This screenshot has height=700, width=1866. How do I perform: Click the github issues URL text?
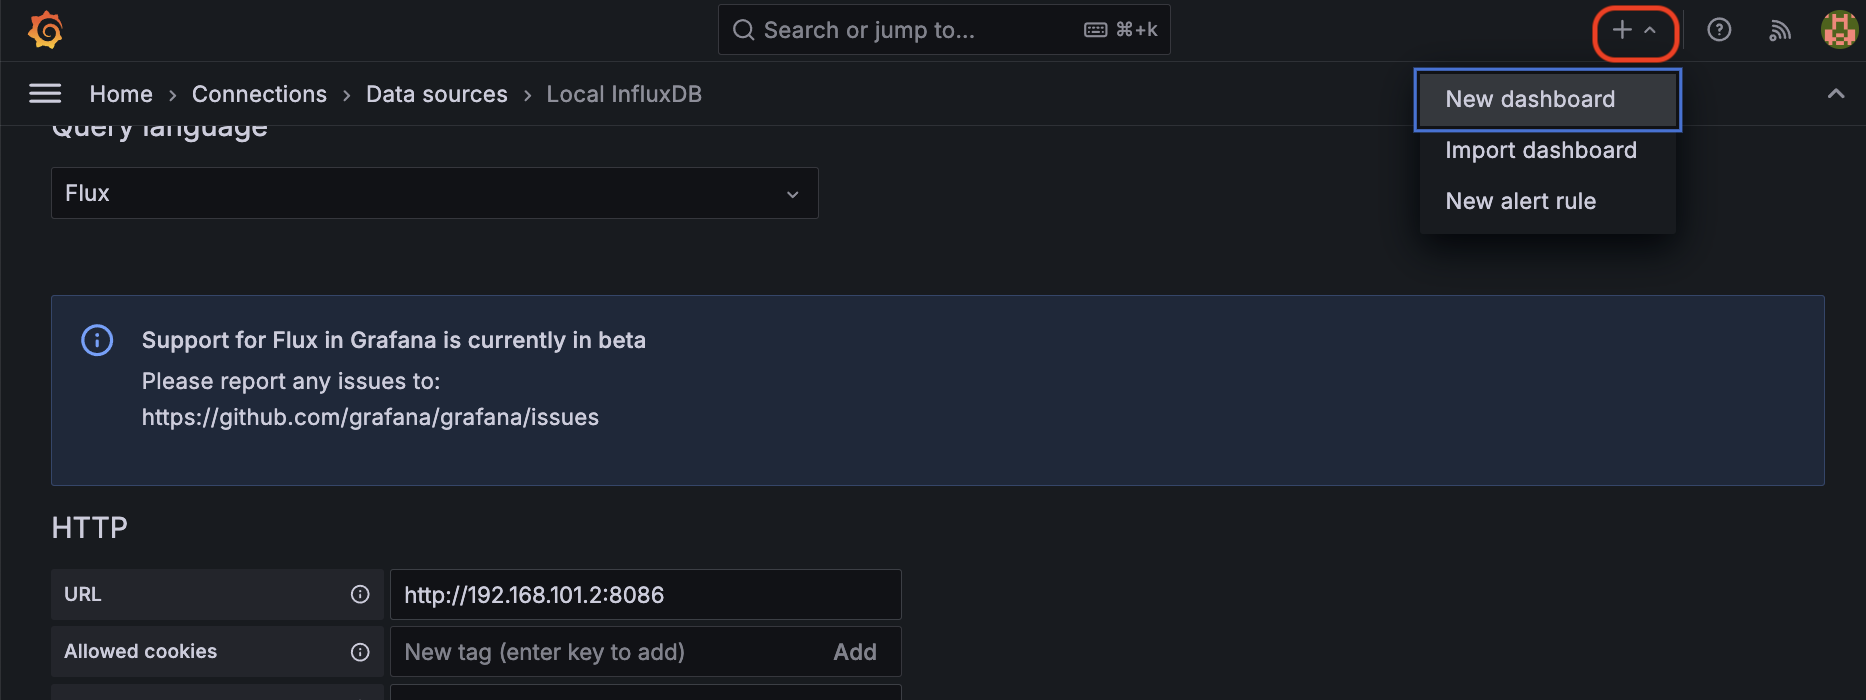pos(370,417)
